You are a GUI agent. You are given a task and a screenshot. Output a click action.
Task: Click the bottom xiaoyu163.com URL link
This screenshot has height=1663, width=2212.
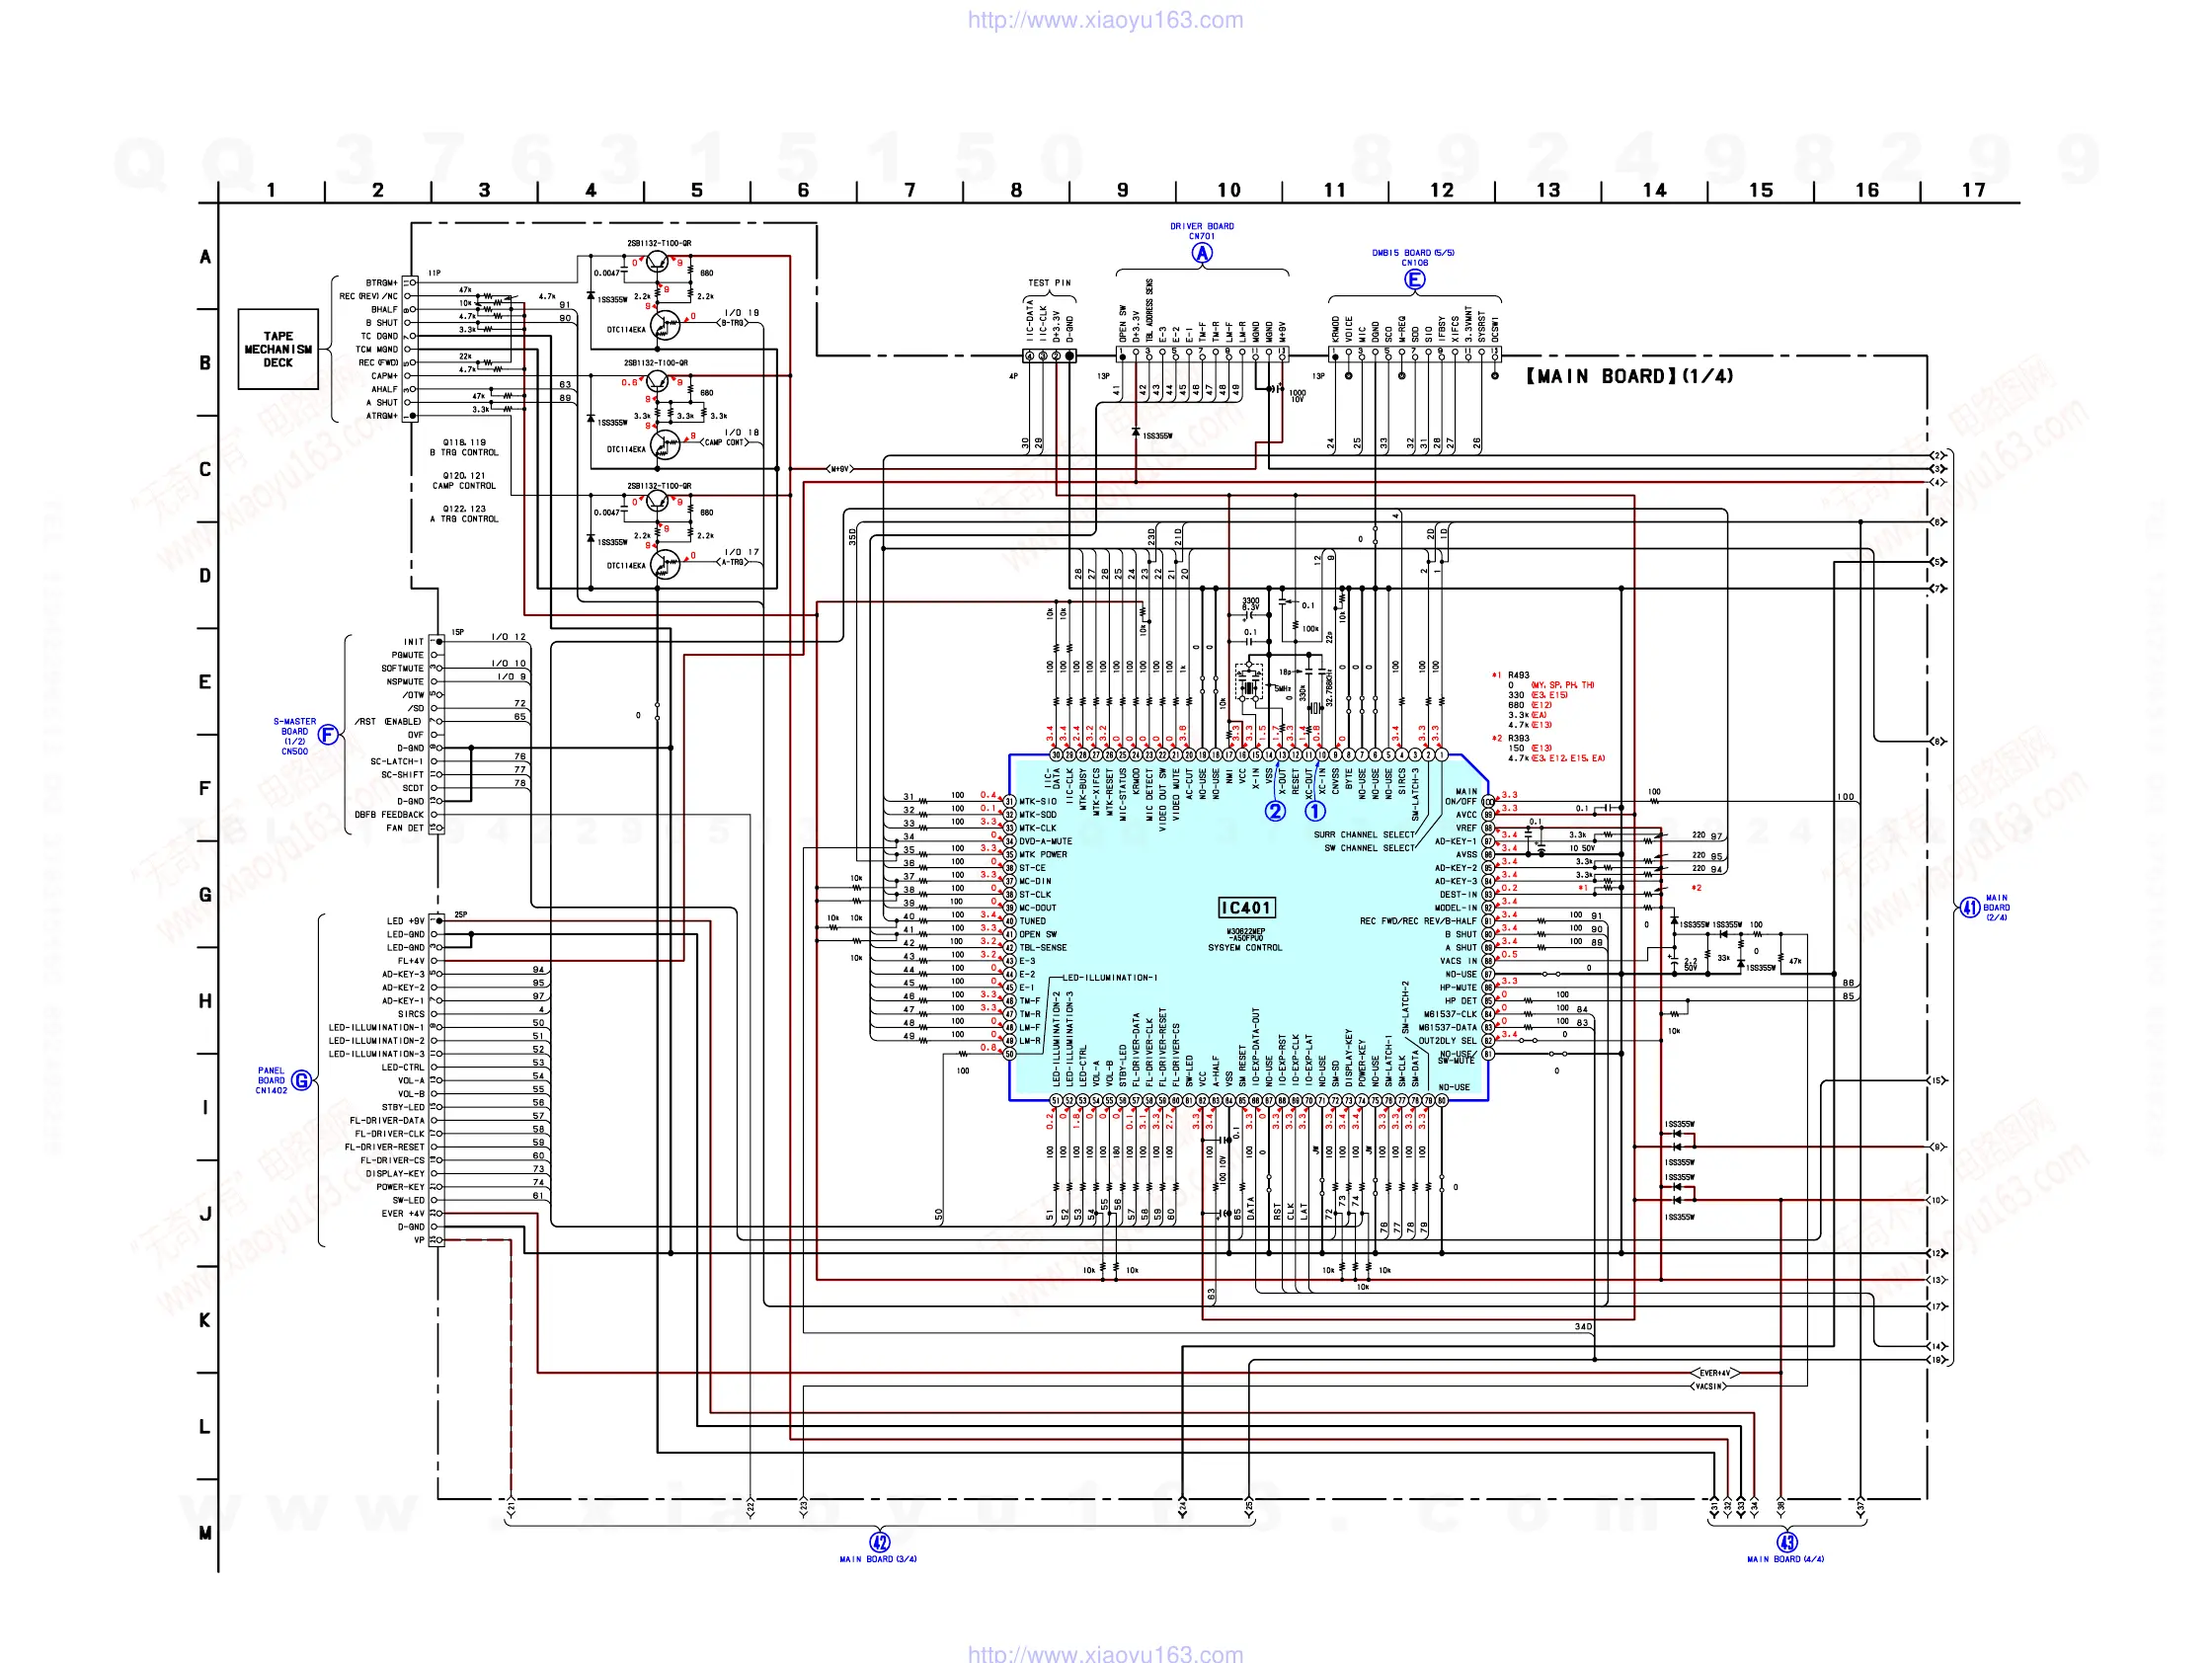1105,1653
